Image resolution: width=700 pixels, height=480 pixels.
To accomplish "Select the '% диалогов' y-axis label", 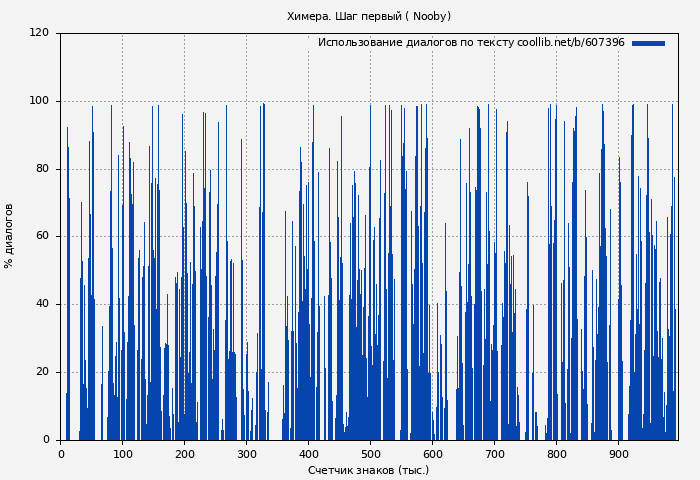I will coord(9,236).
